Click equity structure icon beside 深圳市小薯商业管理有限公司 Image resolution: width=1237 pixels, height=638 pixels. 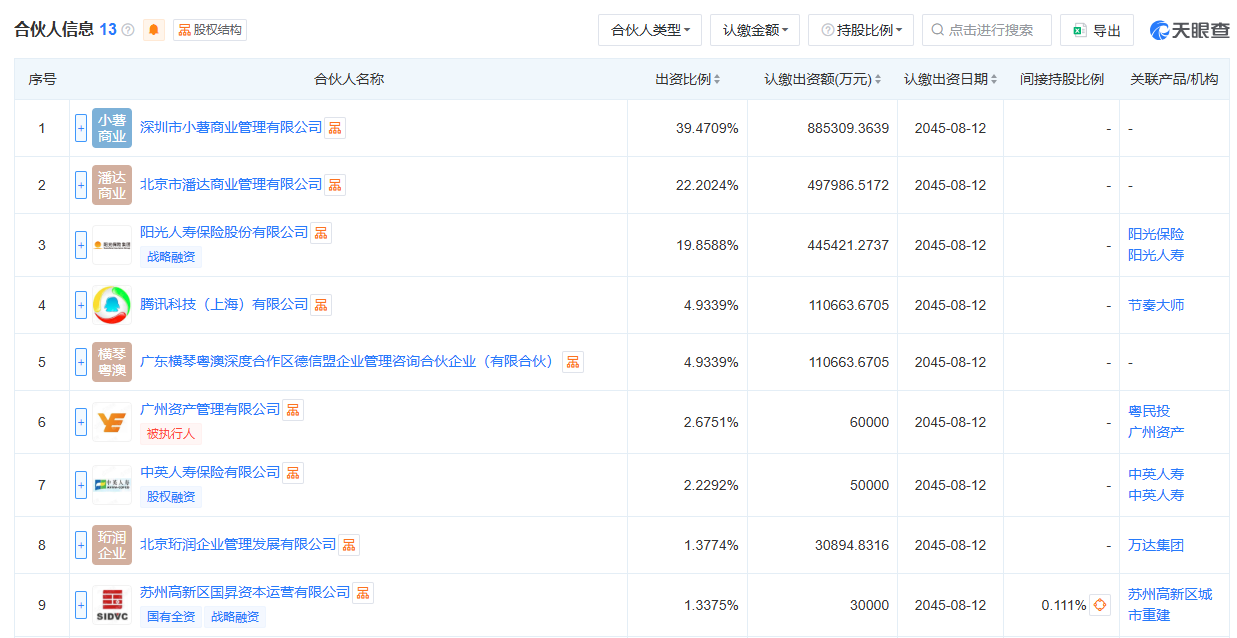(335, 128)
